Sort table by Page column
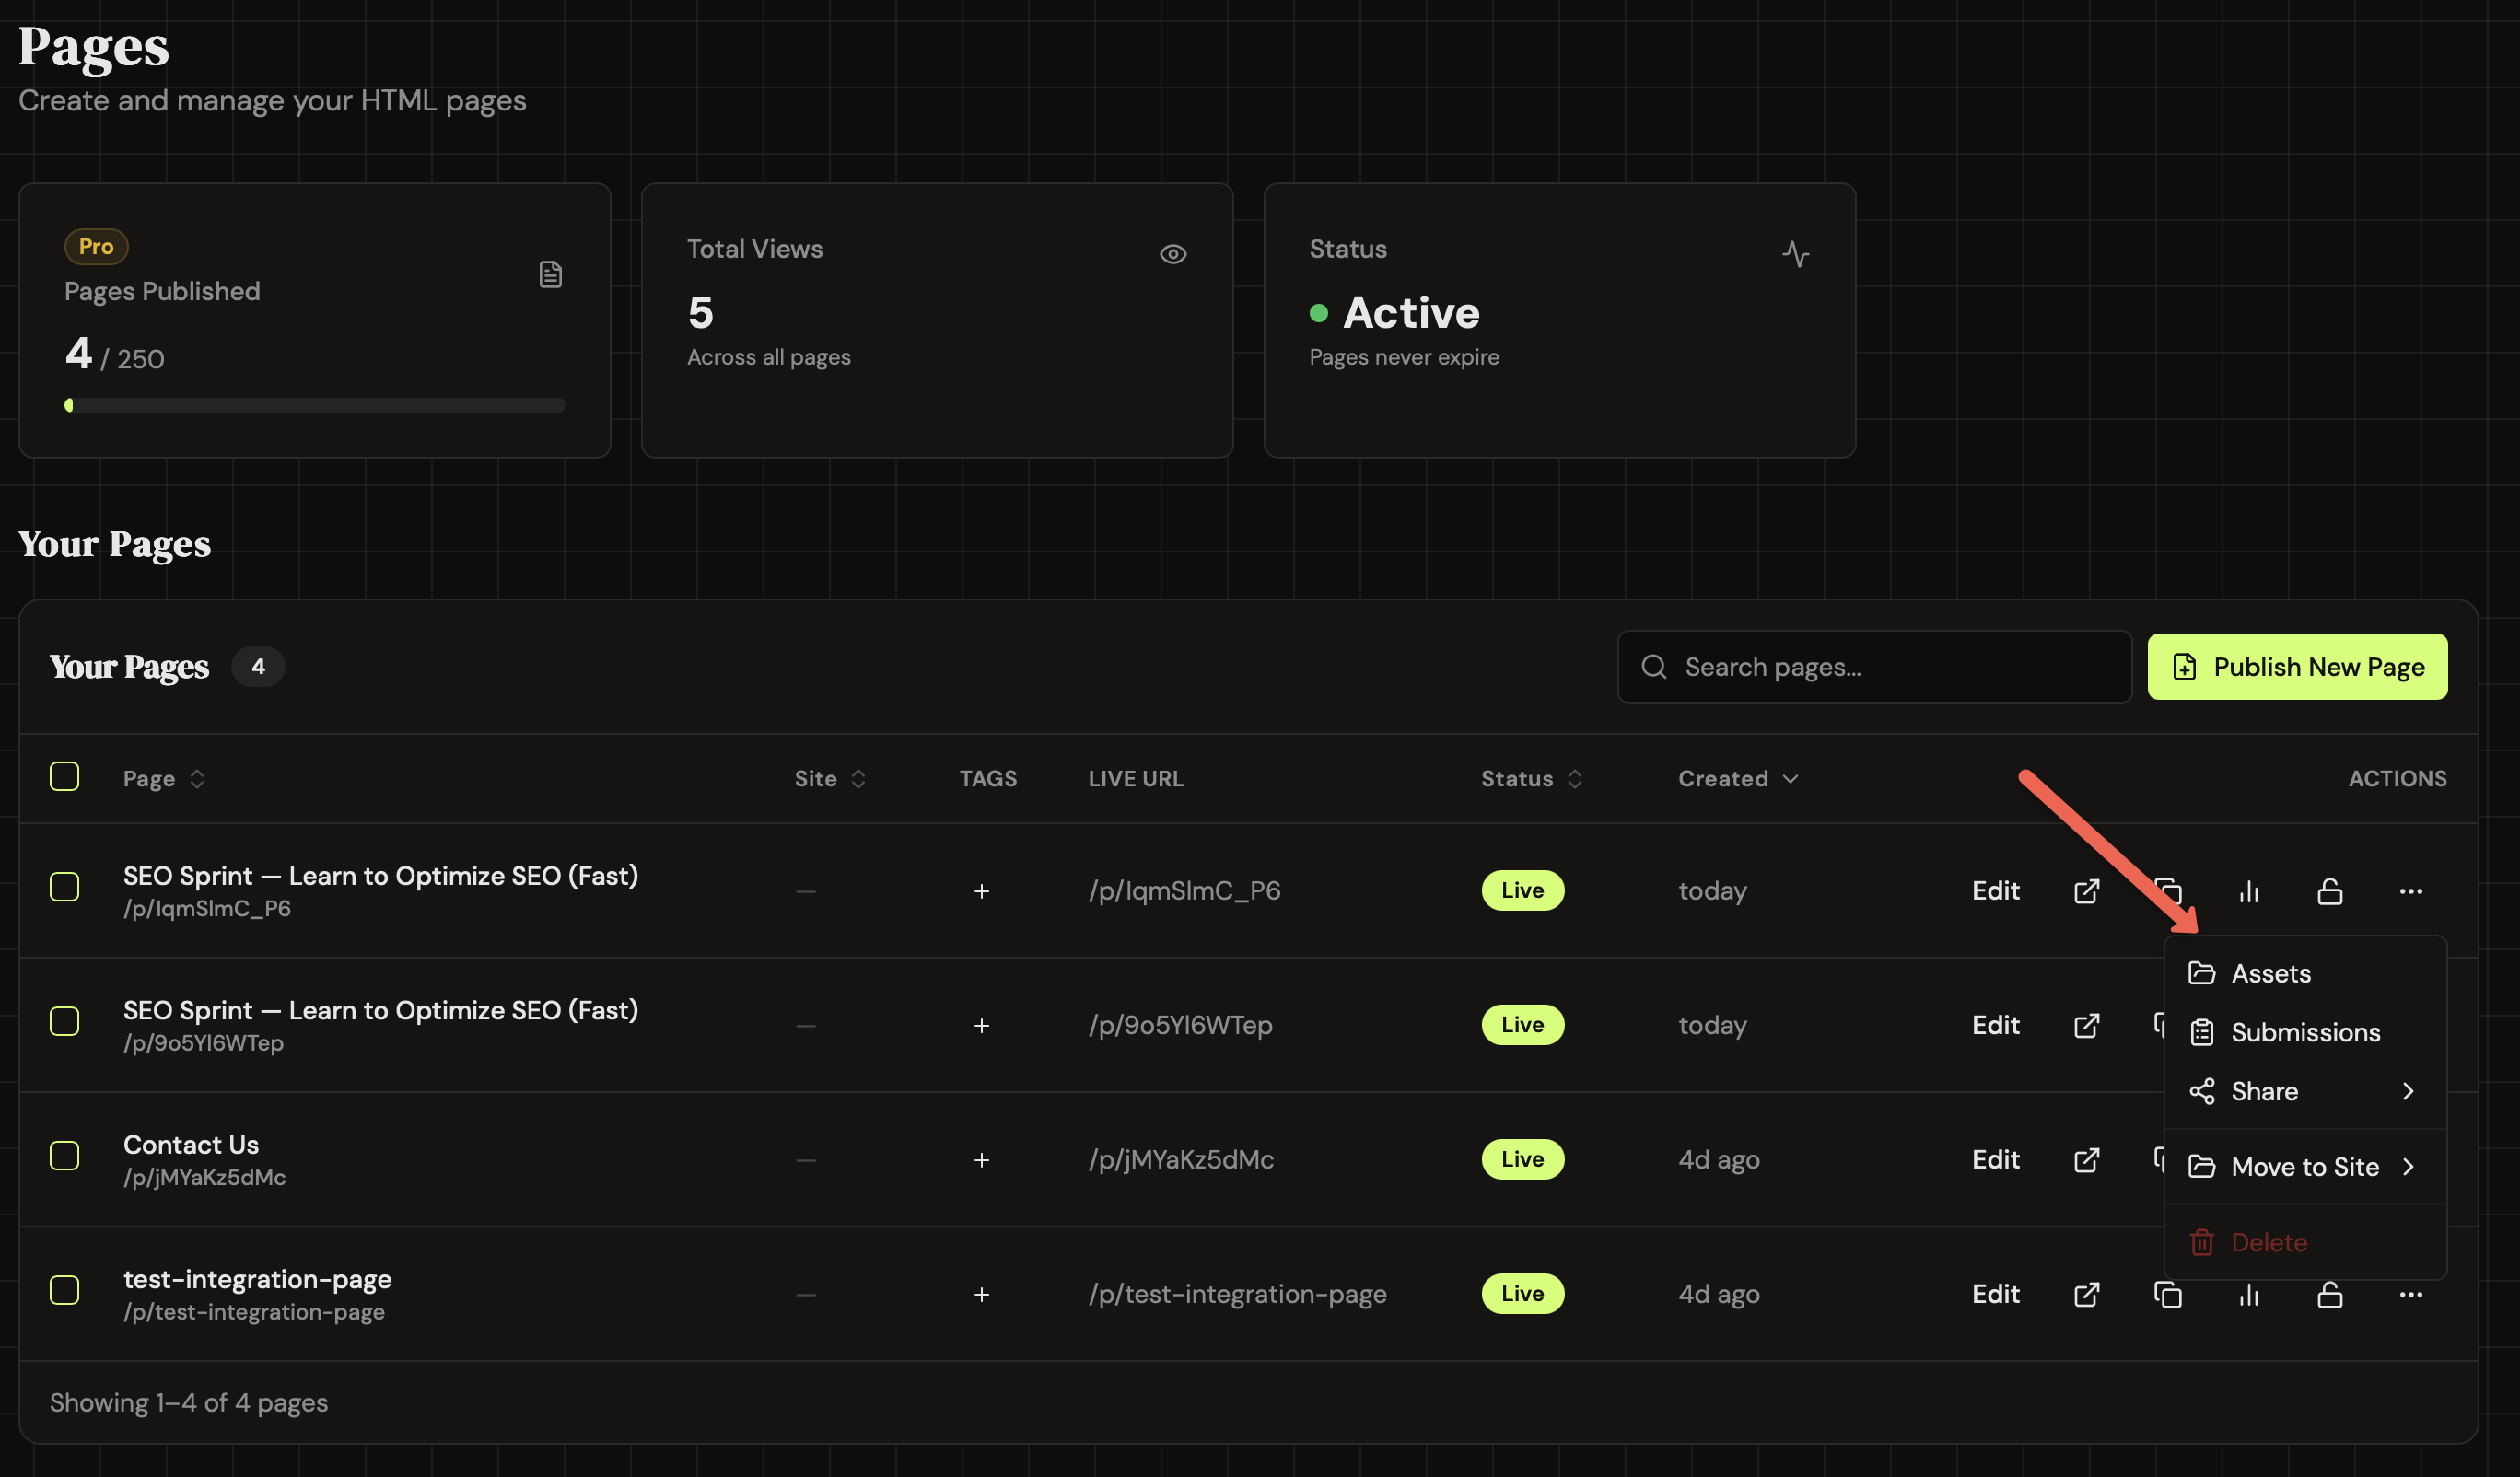Image resolution: width=2520 pixels, height=1477 pixels. point(164,778)
